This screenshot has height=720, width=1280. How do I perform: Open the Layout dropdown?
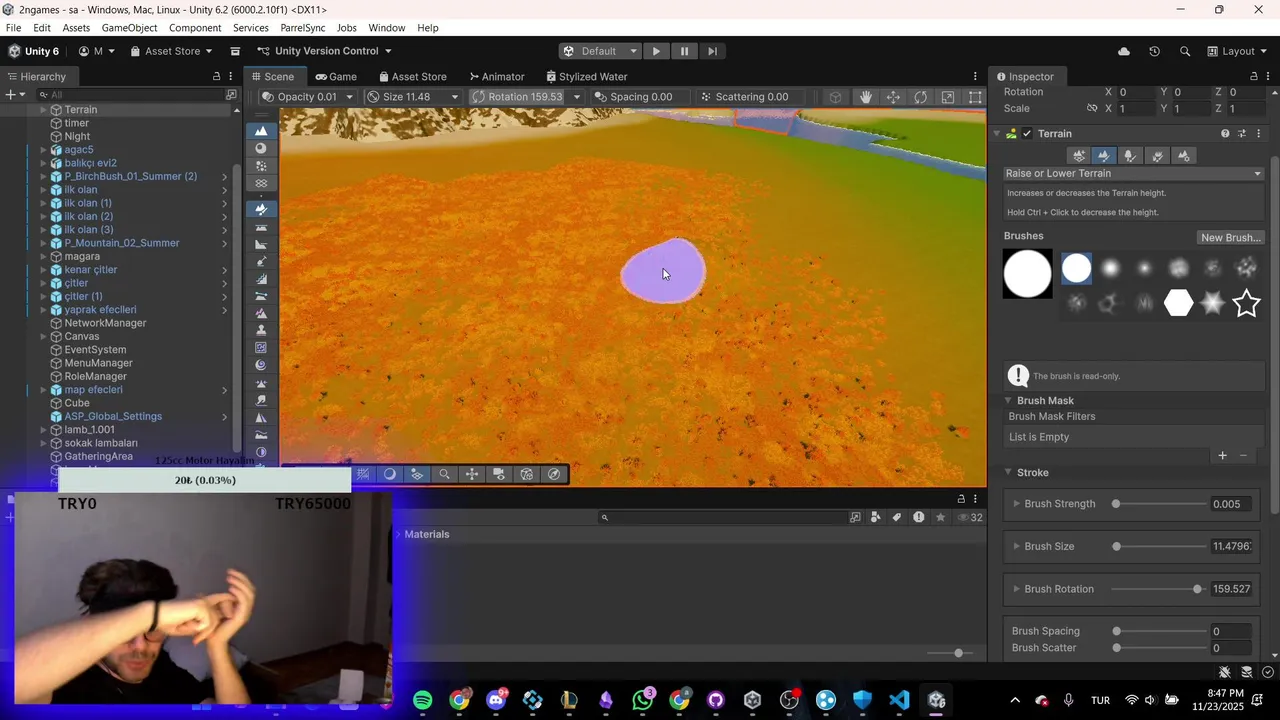[1237, 51]
